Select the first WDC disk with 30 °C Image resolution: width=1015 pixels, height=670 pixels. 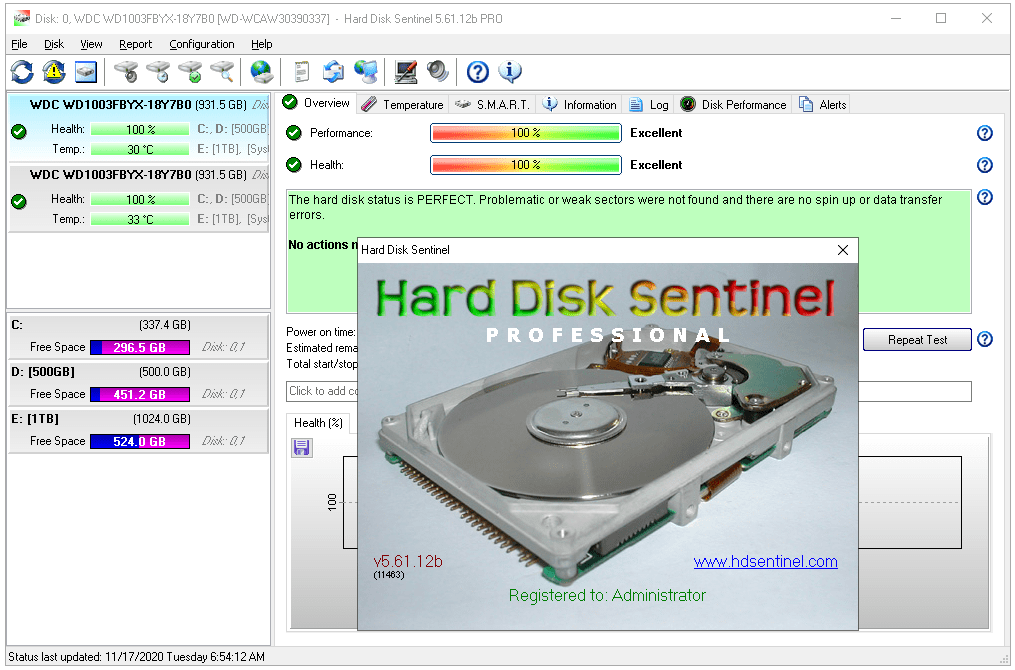click(x=139, y=127)
